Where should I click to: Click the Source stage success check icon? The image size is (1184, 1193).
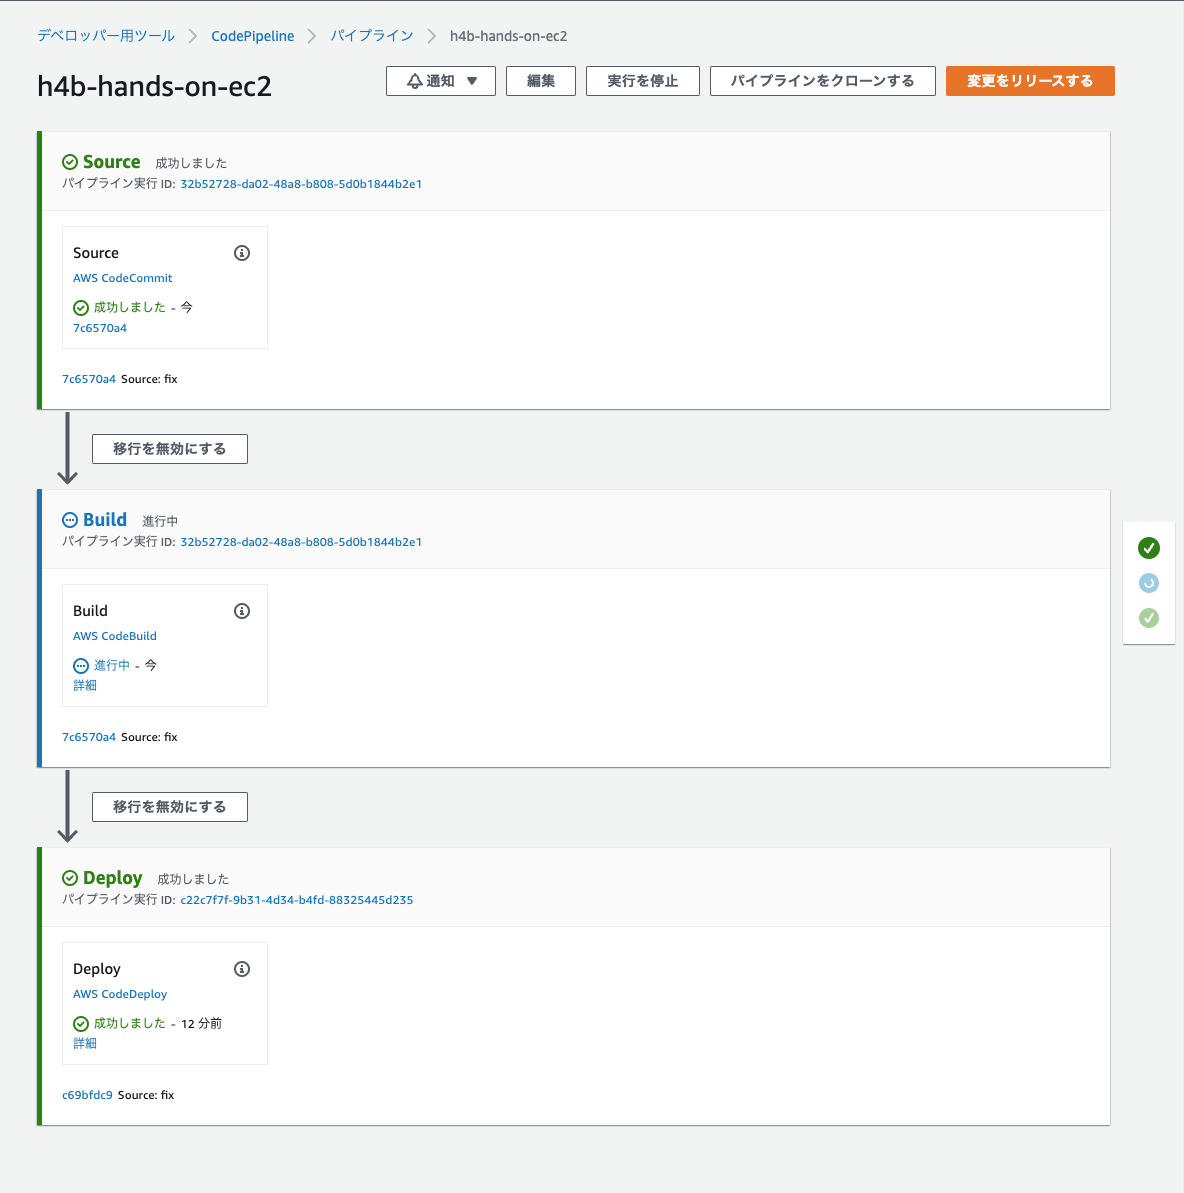pyautogui.click(x=70, y=162)
